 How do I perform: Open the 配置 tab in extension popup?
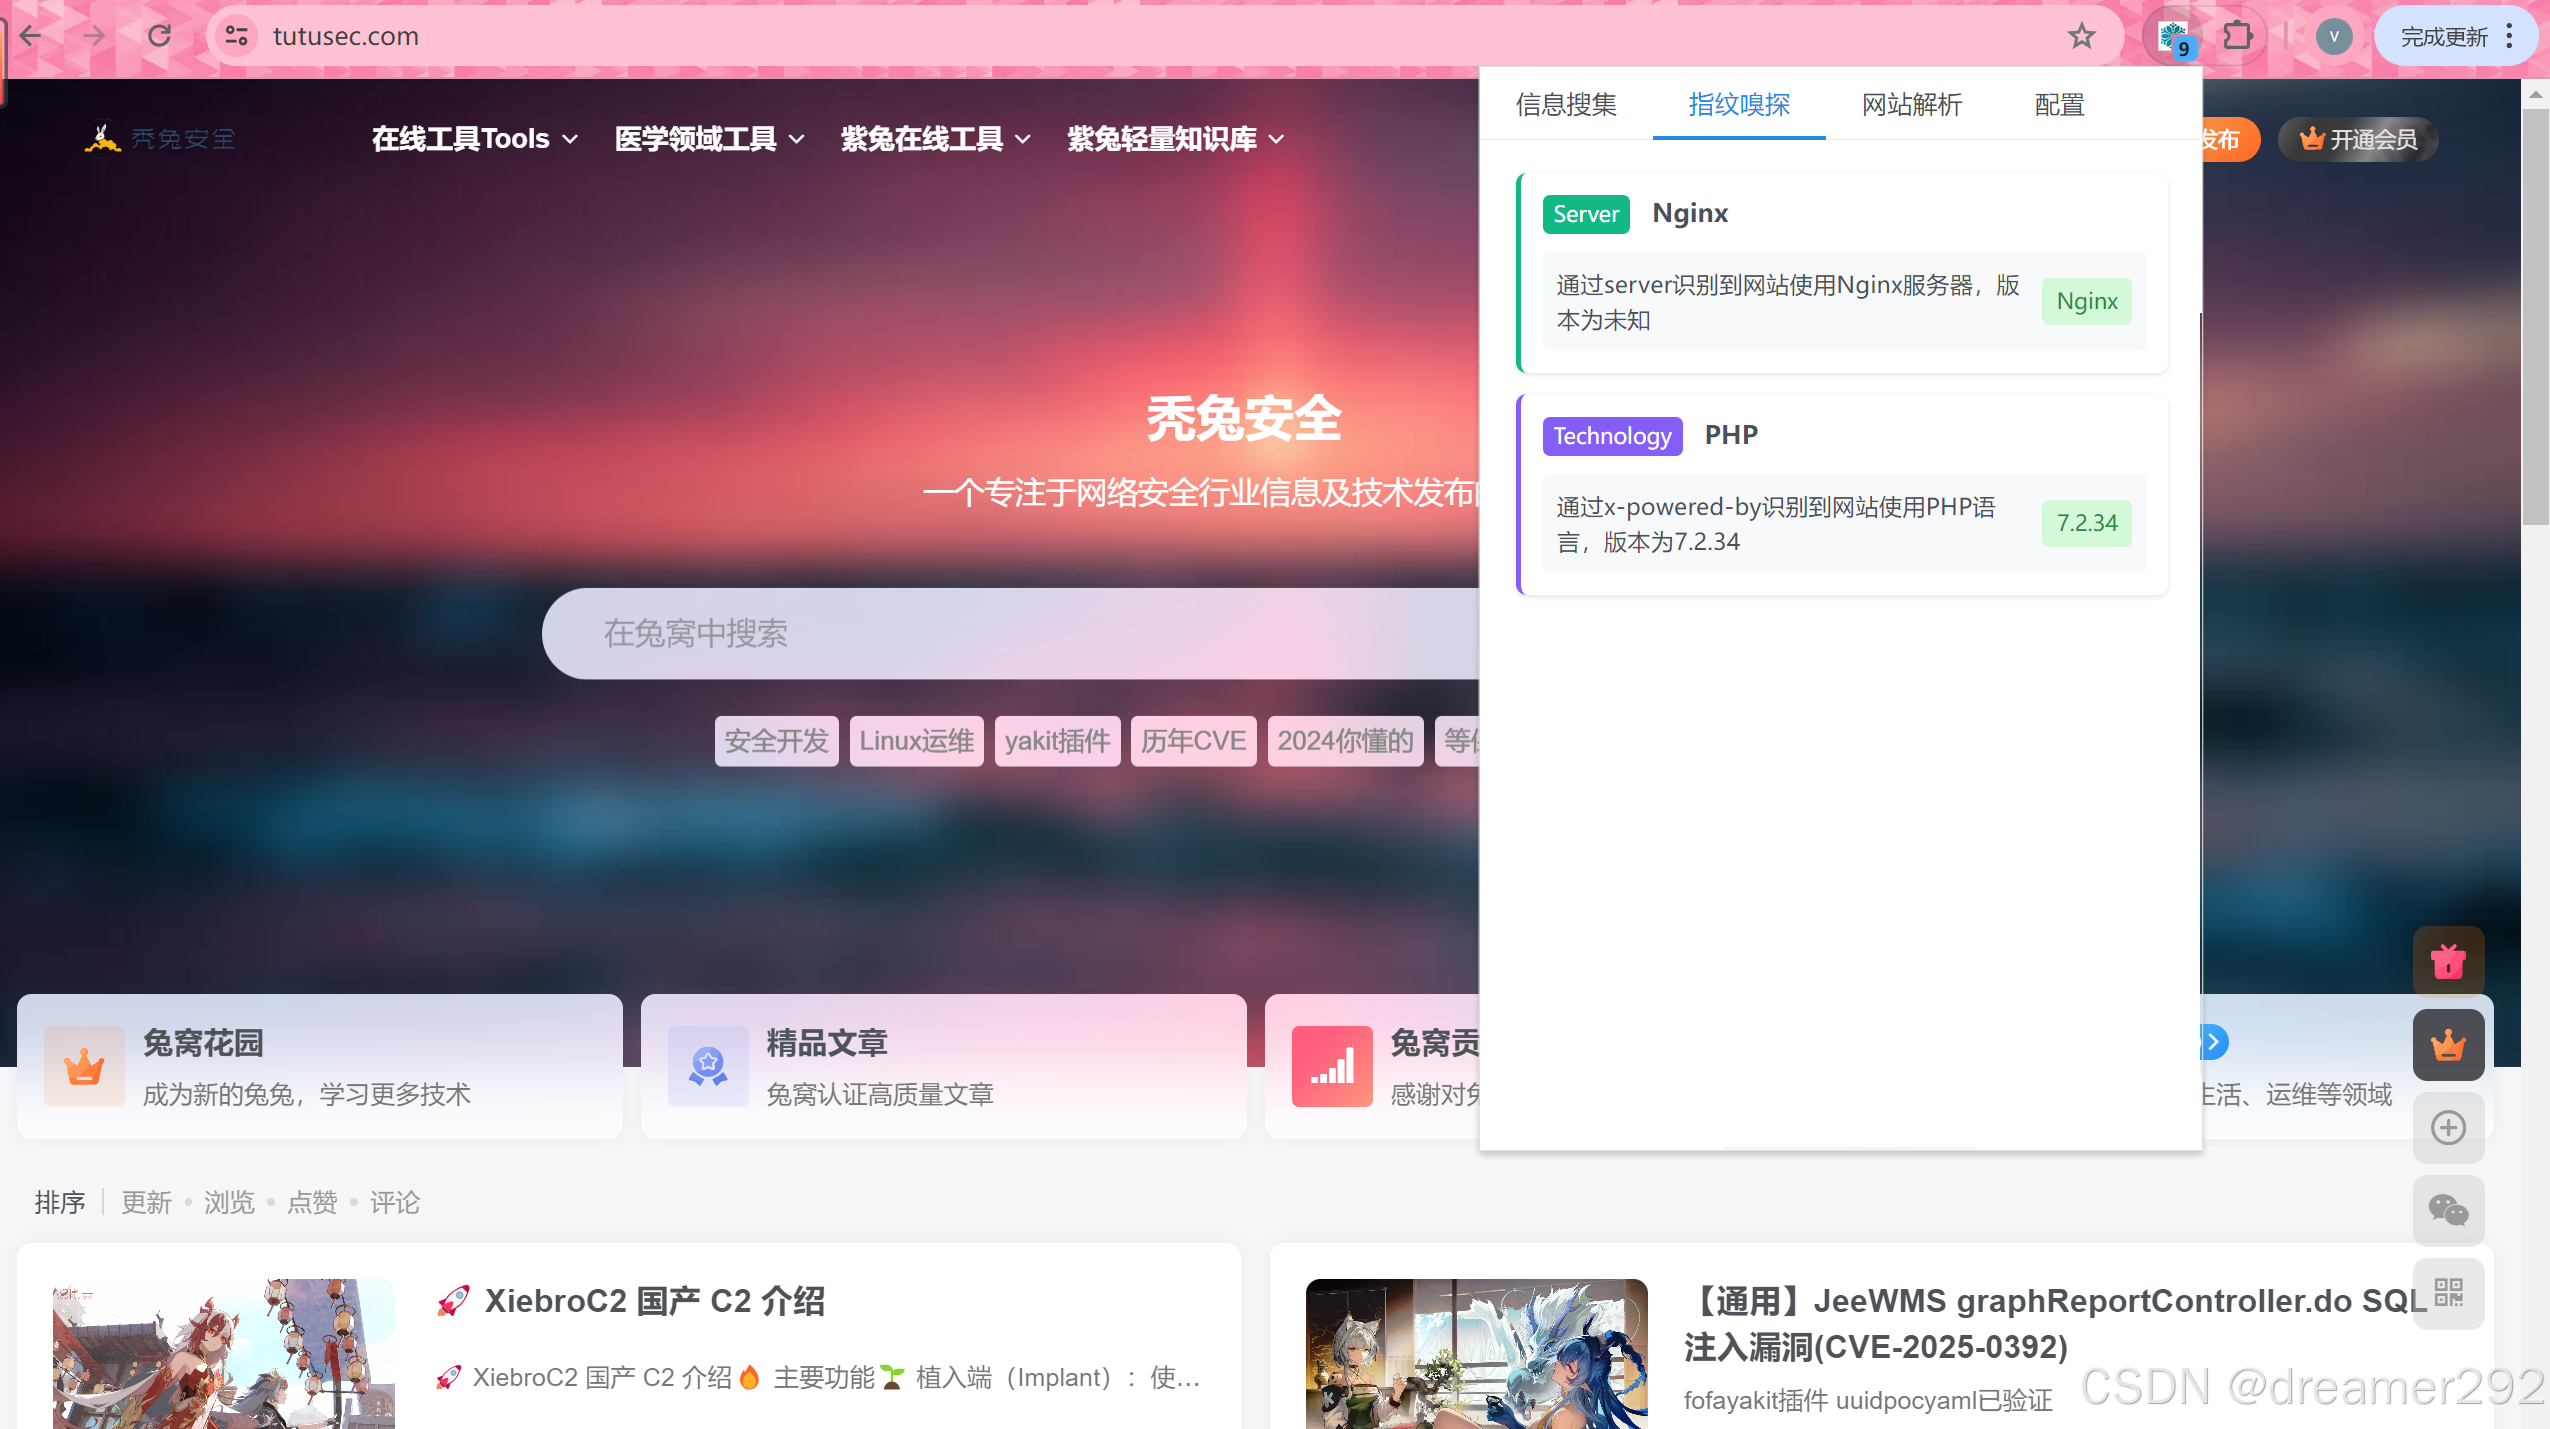point(2059,105)
